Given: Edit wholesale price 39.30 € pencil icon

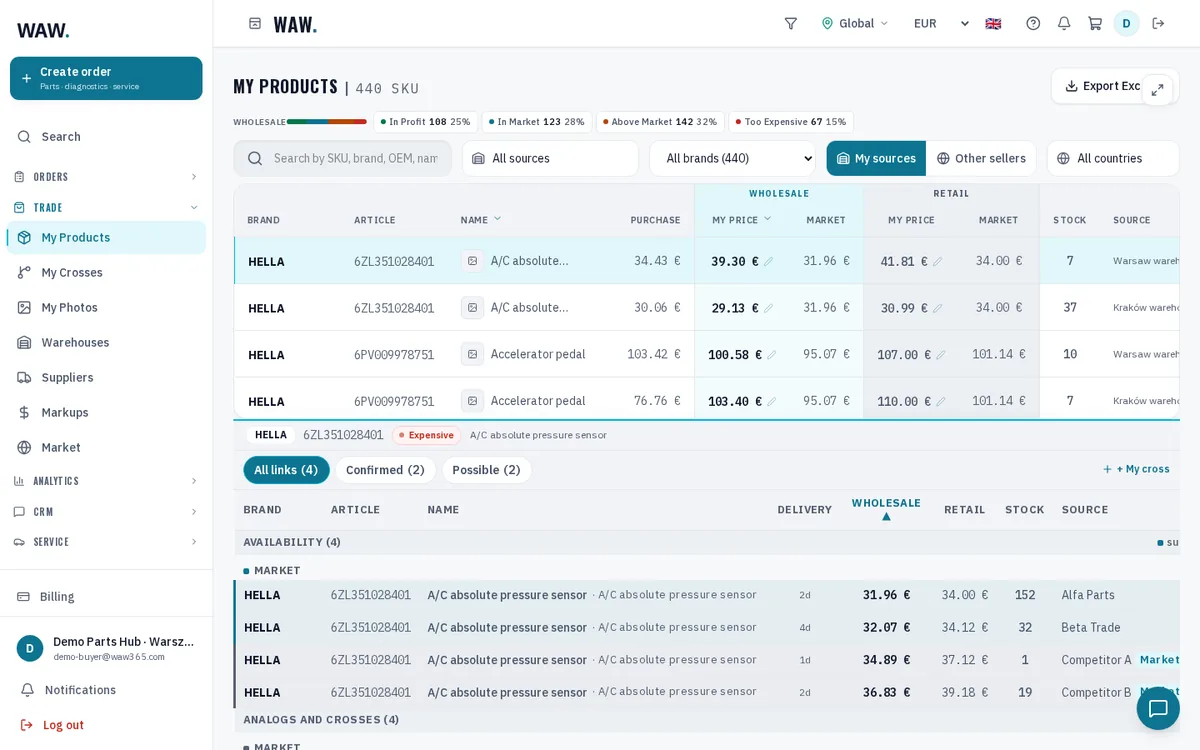Looking at the screenshot, I should tap(768, 262).
